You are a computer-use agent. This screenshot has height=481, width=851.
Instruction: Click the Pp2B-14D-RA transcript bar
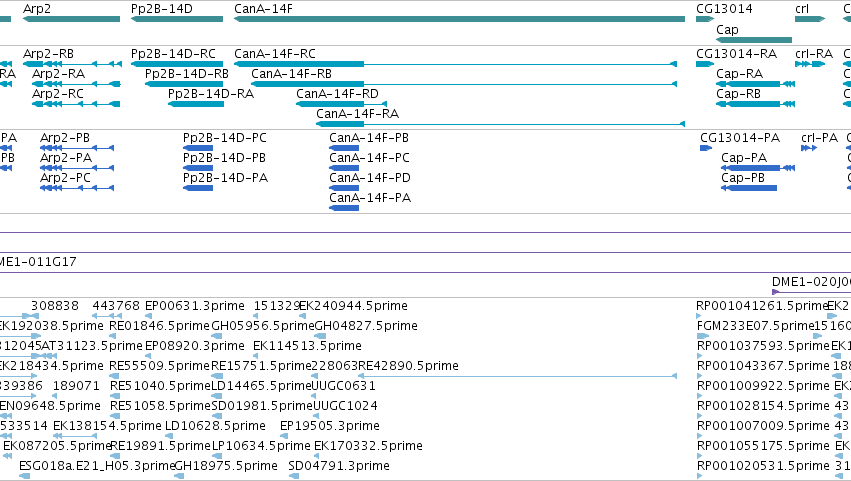pyautogui.click(x=196, y=104)
